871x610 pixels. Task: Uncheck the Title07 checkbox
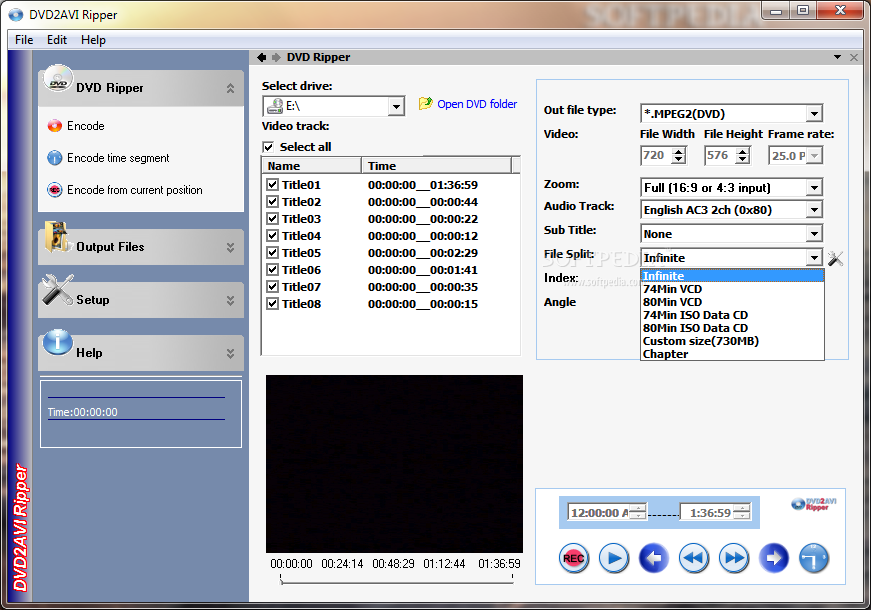(273, 287)
